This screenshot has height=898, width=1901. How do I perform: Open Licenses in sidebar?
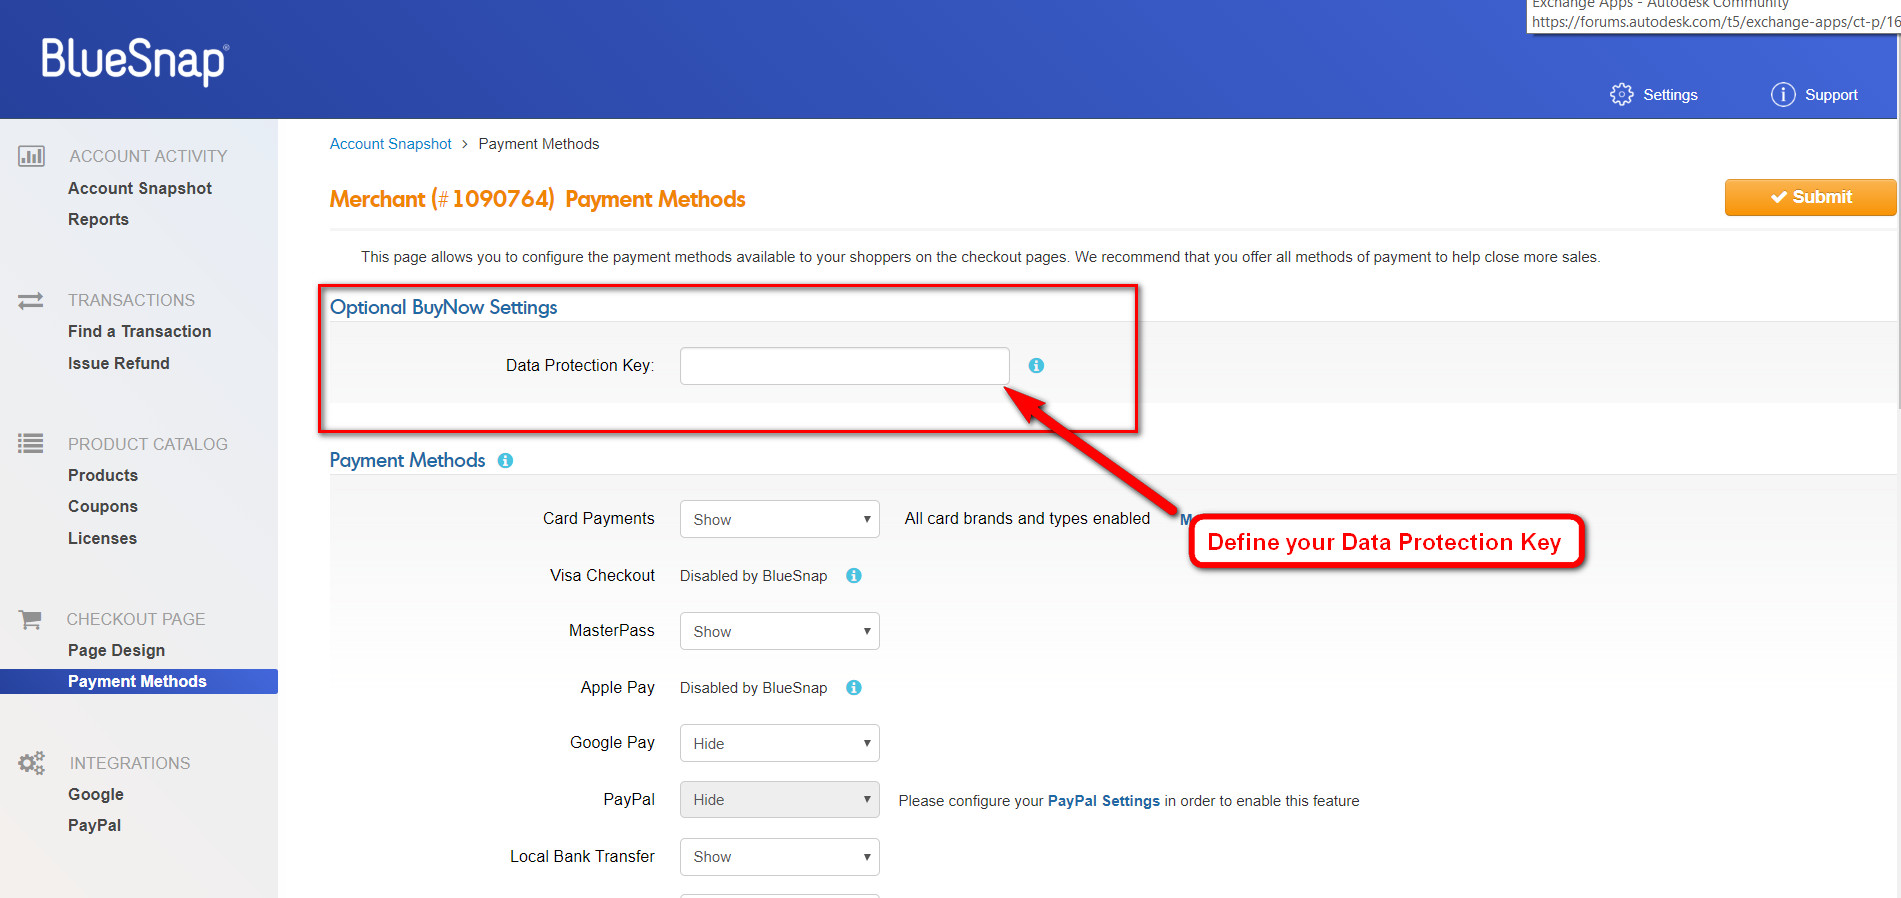102,538
